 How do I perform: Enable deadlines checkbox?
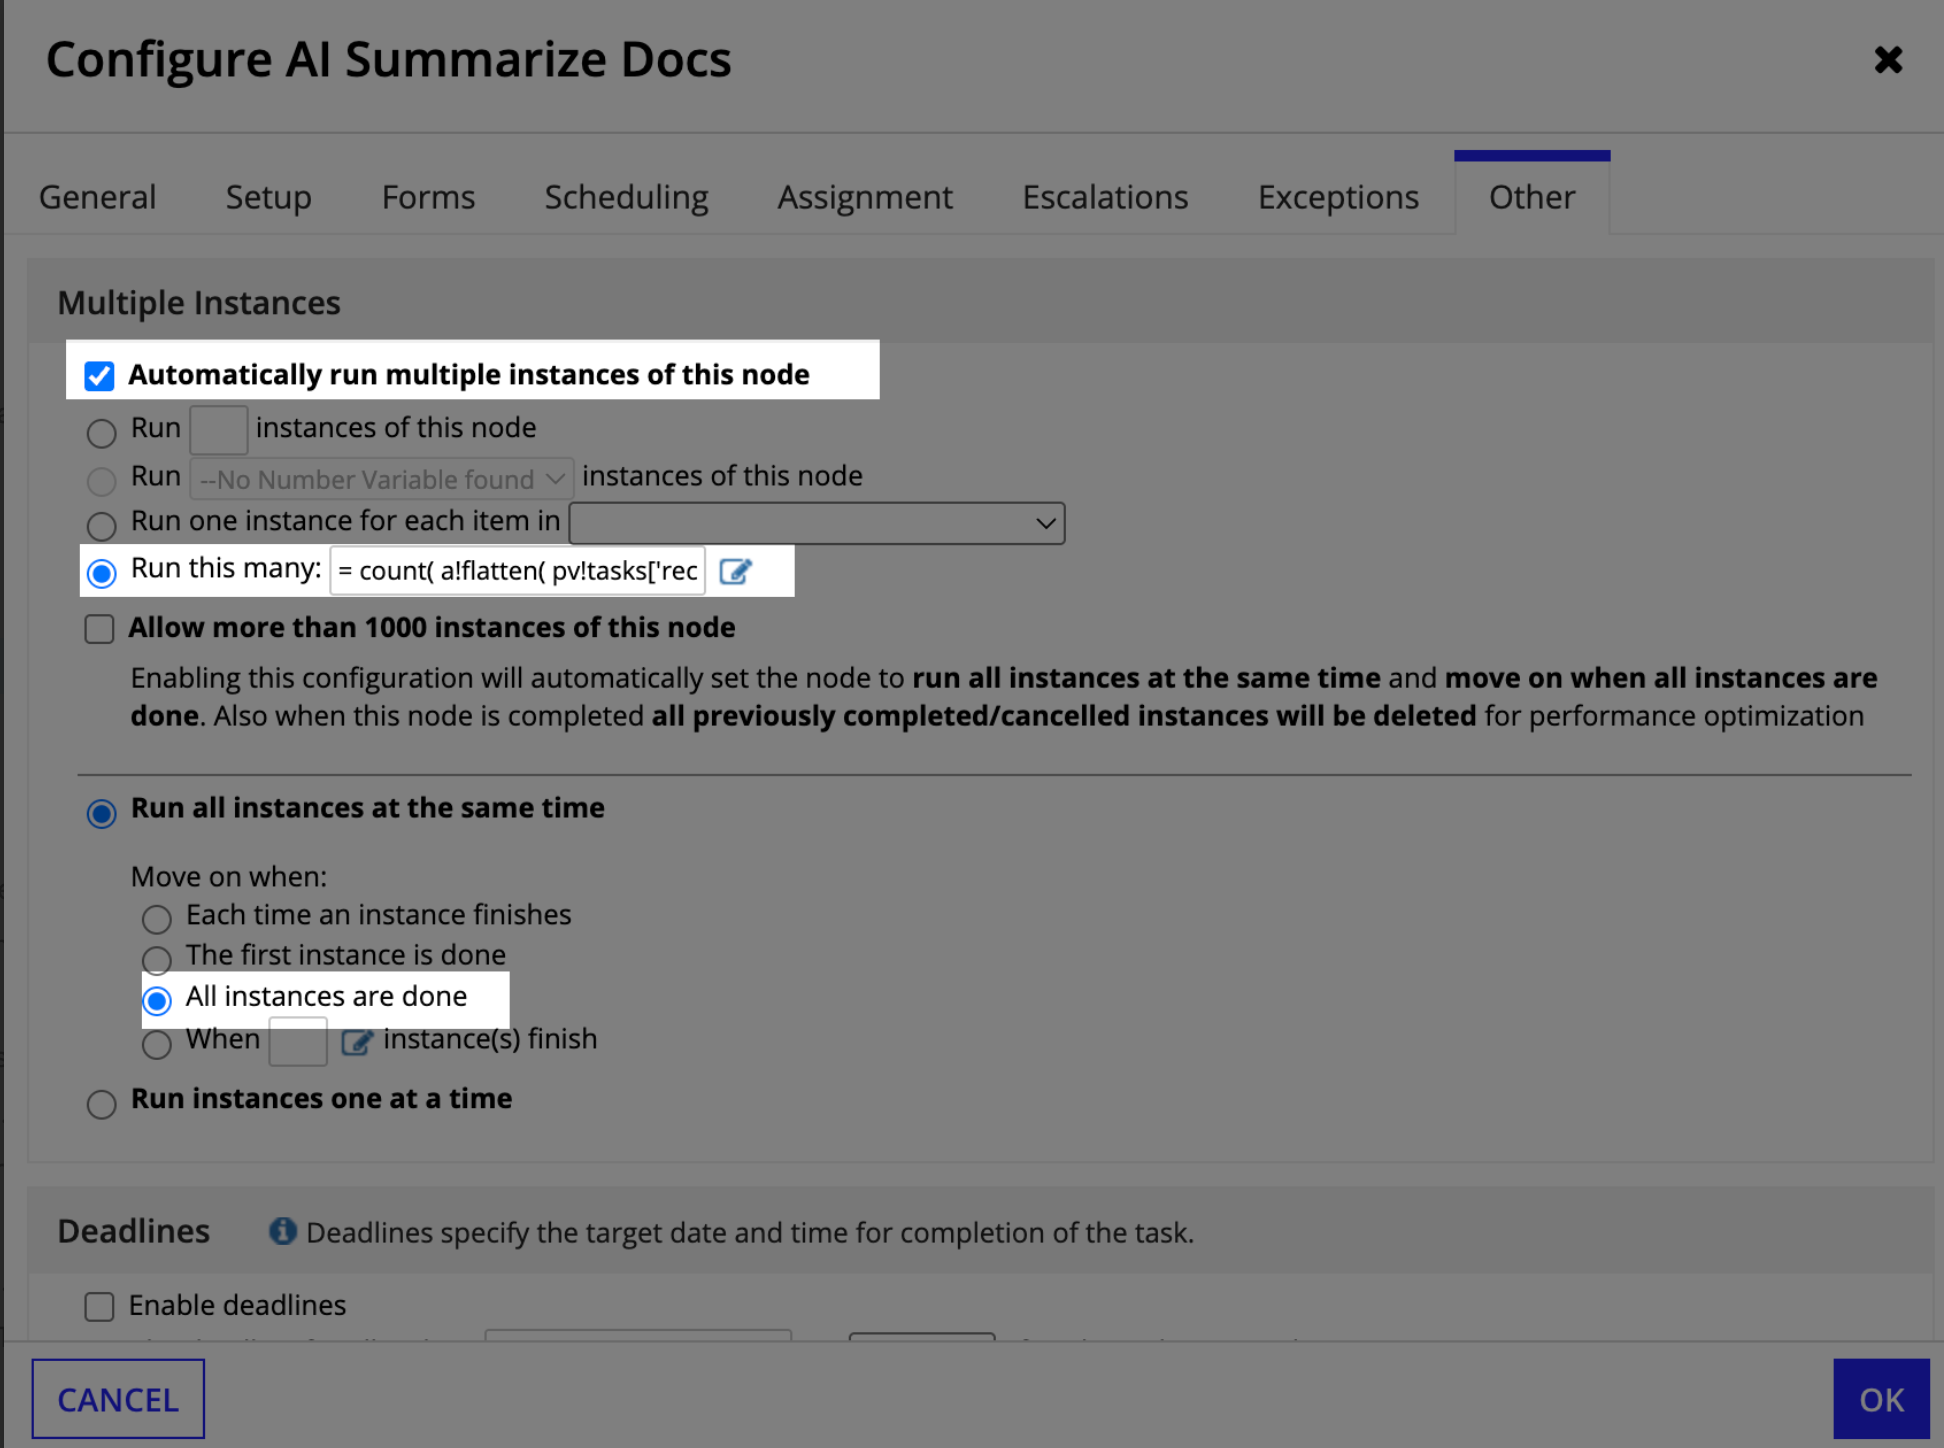pos(100,1306)
